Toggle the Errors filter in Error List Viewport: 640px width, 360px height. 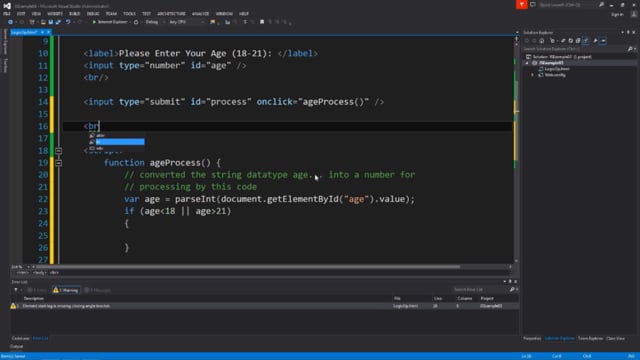(x=37, y=290)
